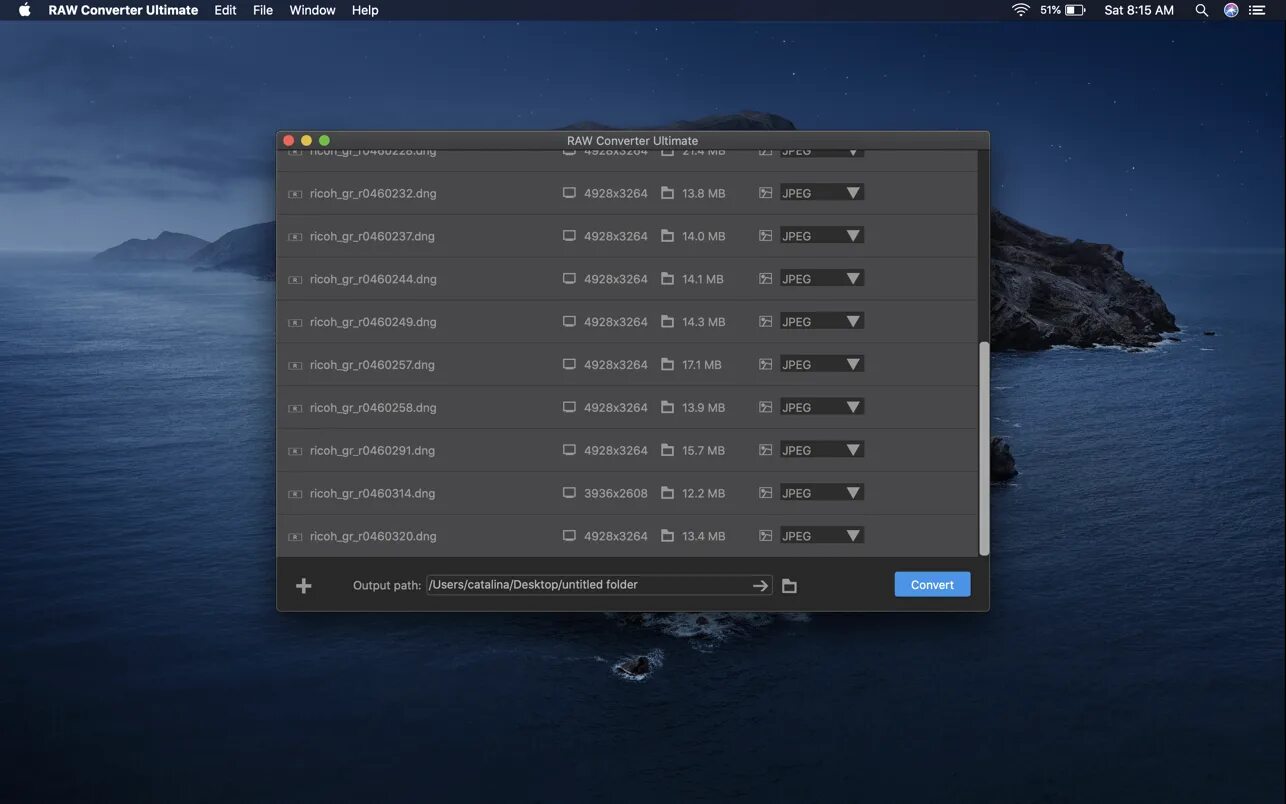Screen dimensions: 1286x804
Task: Click format image icon in ricoh_gr_r0460291.dng row
Action: point(765,450)
